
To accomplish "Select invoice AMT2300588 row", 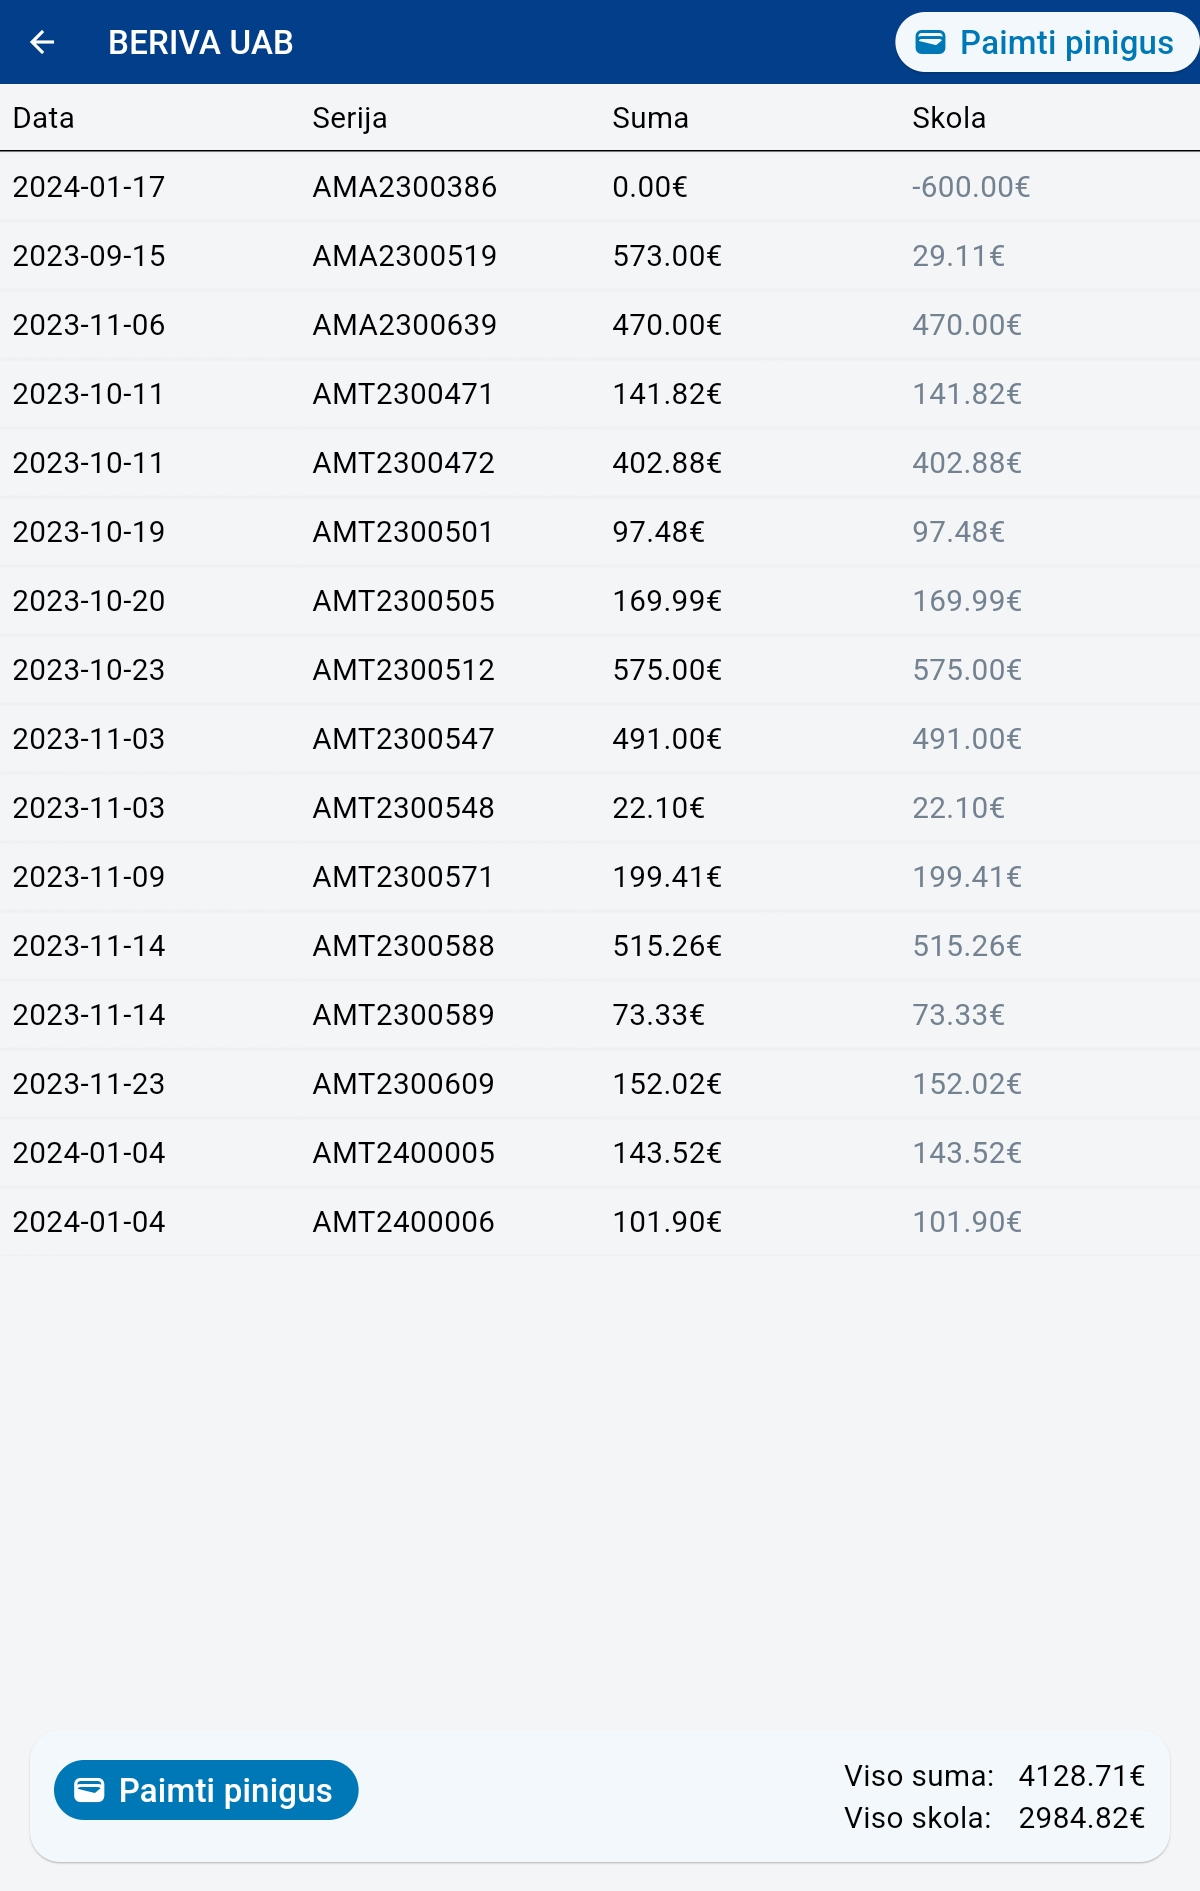I will (x=600, y=946).
